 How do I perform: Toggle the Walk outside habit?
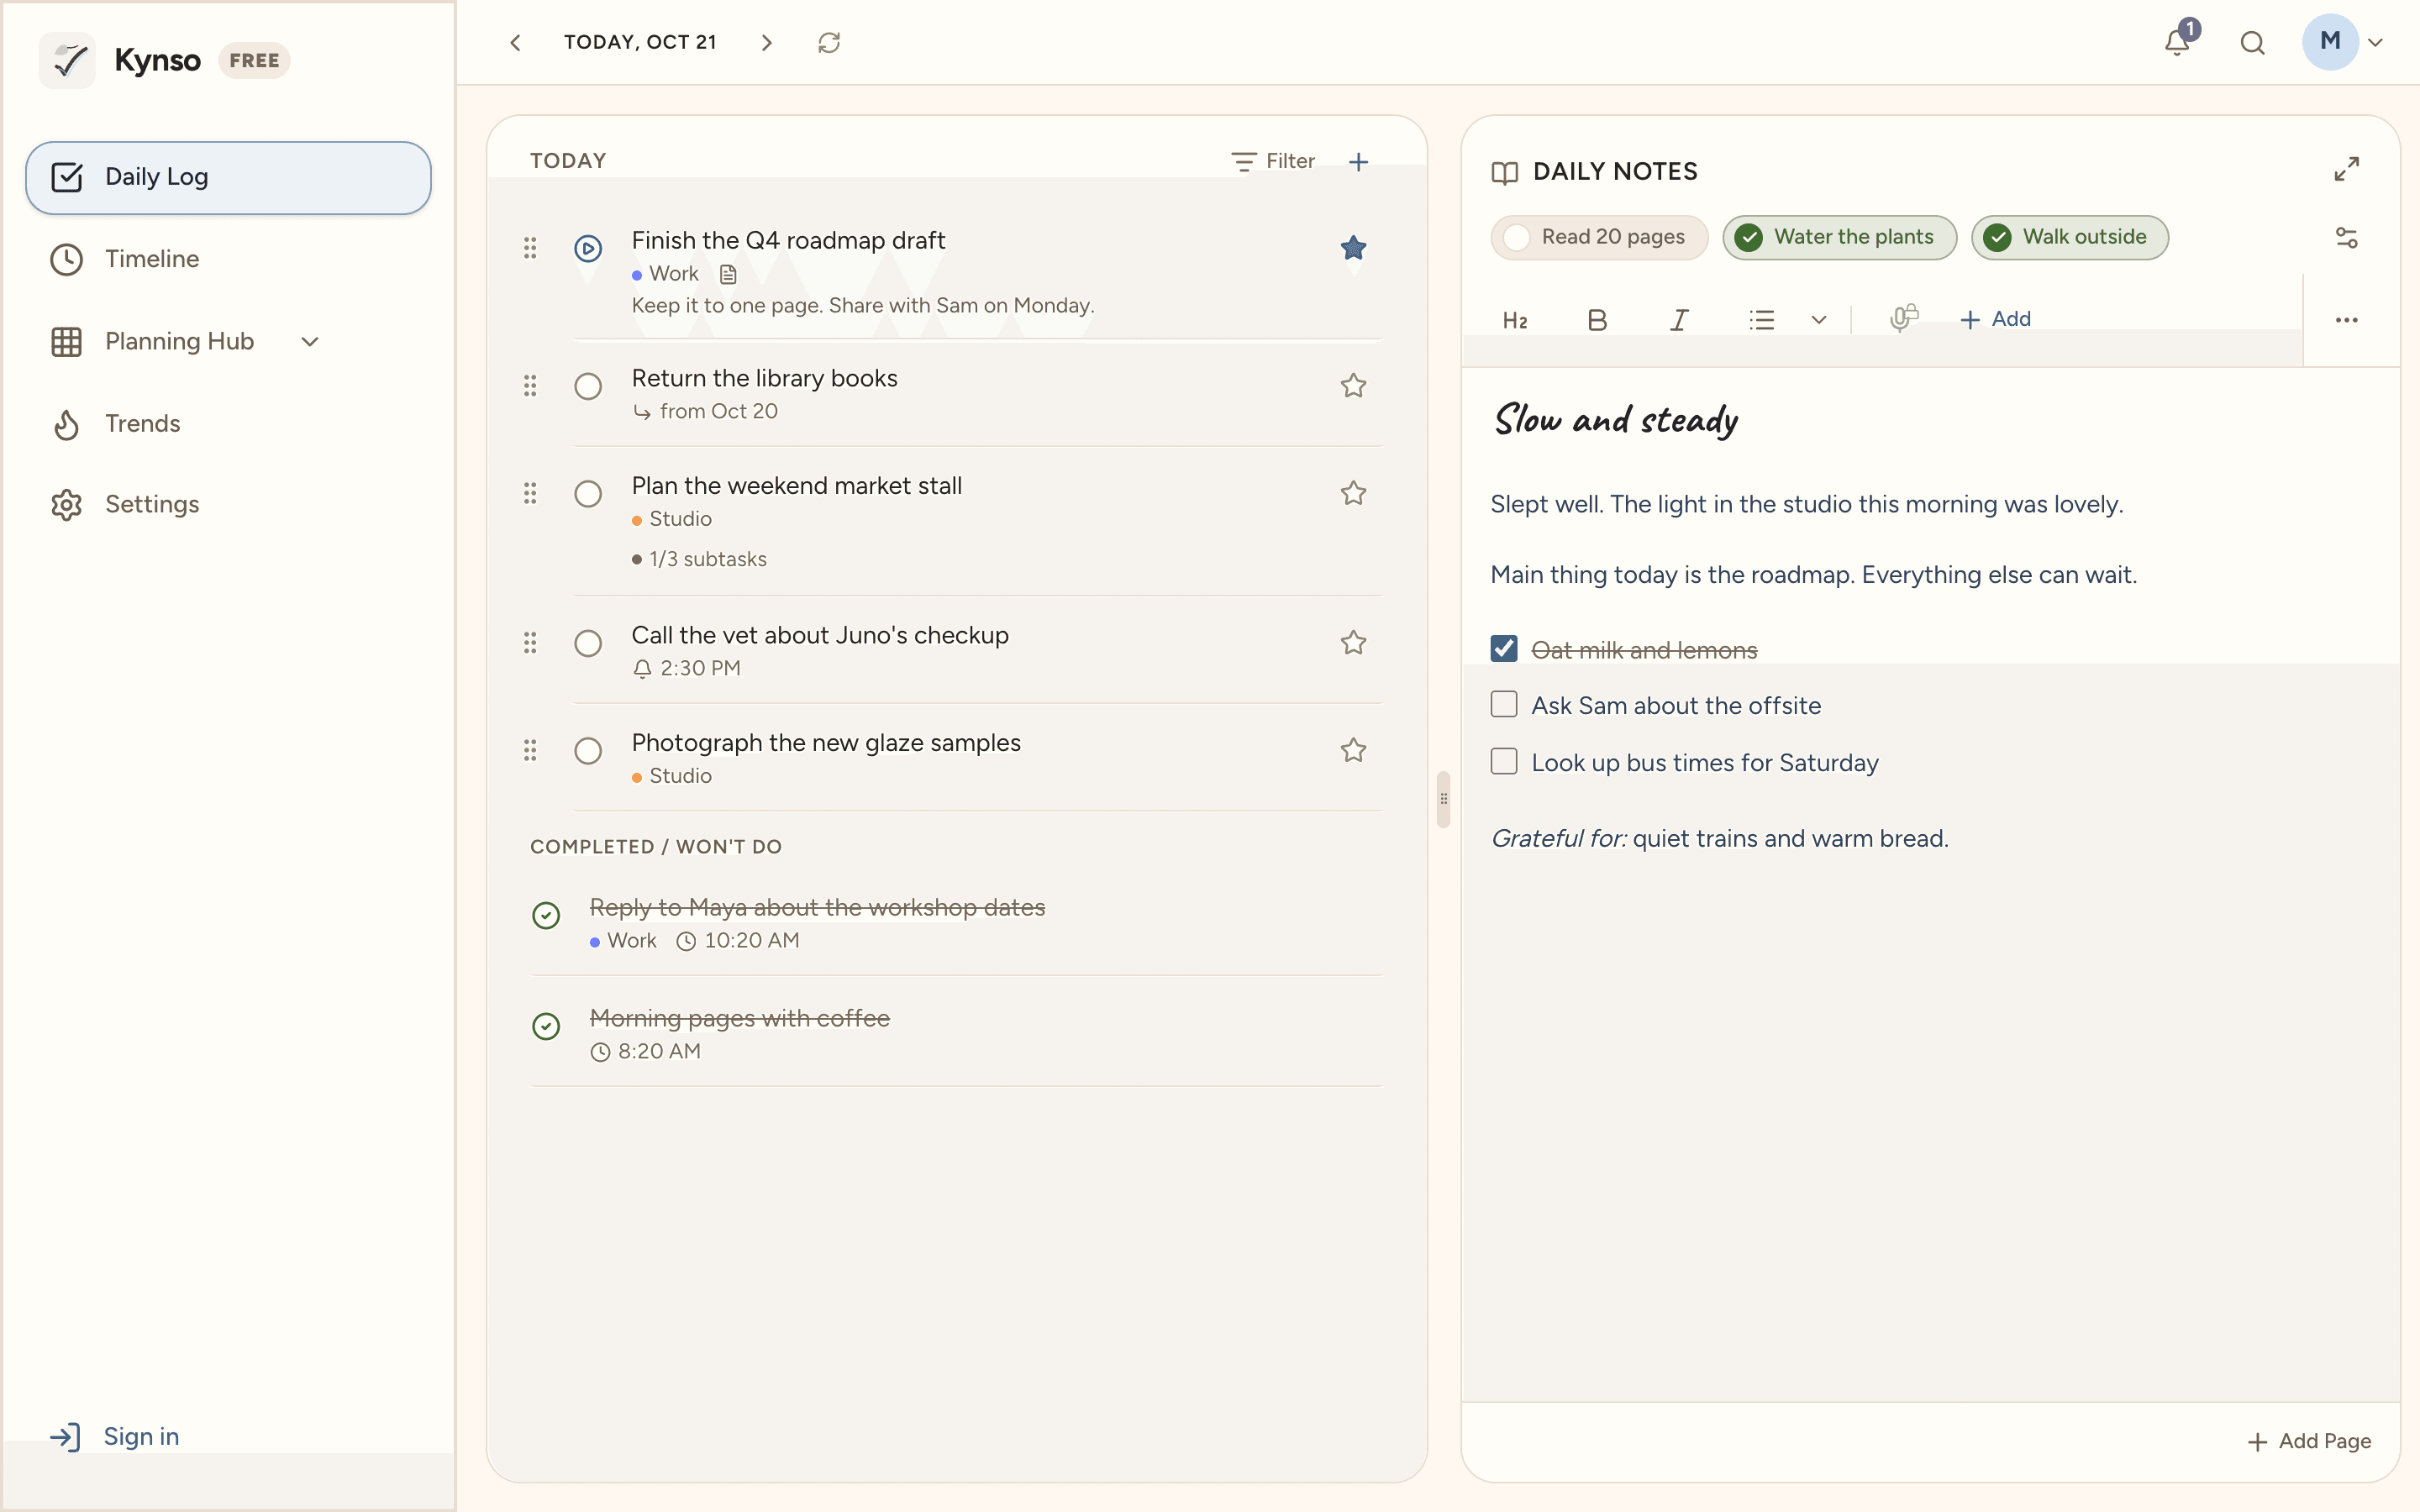(2069, 238)
